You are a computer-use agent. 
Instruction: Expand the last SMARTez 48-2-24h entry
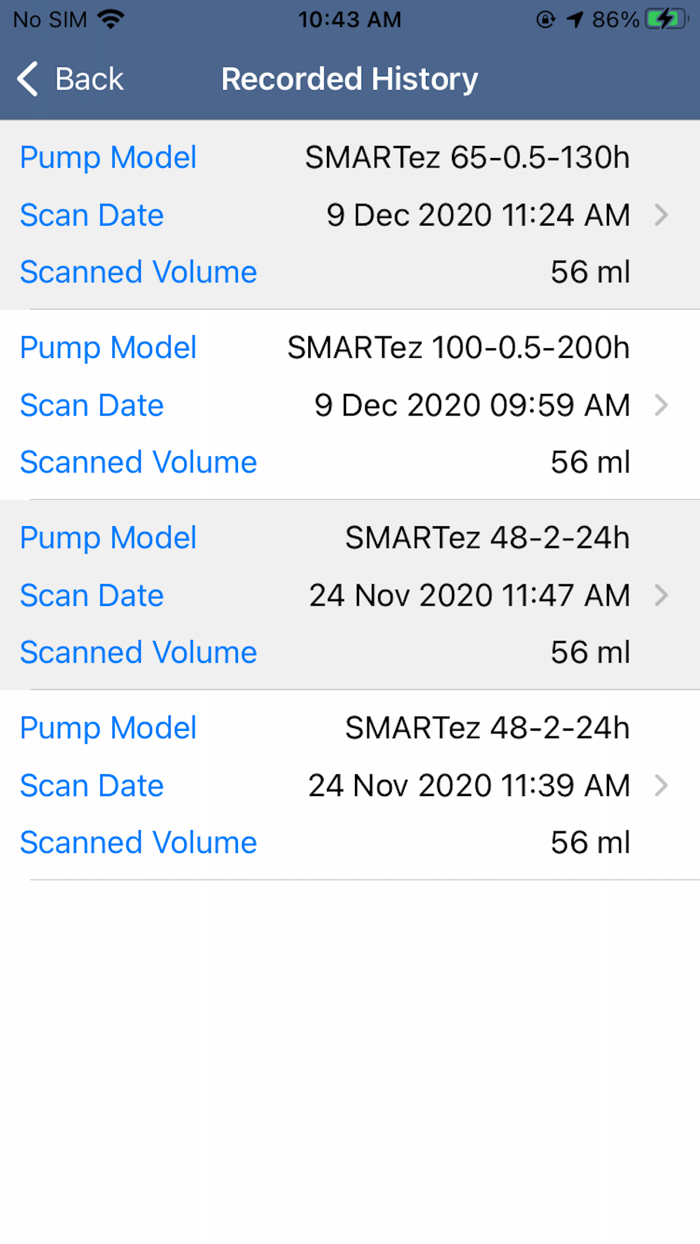662,785
